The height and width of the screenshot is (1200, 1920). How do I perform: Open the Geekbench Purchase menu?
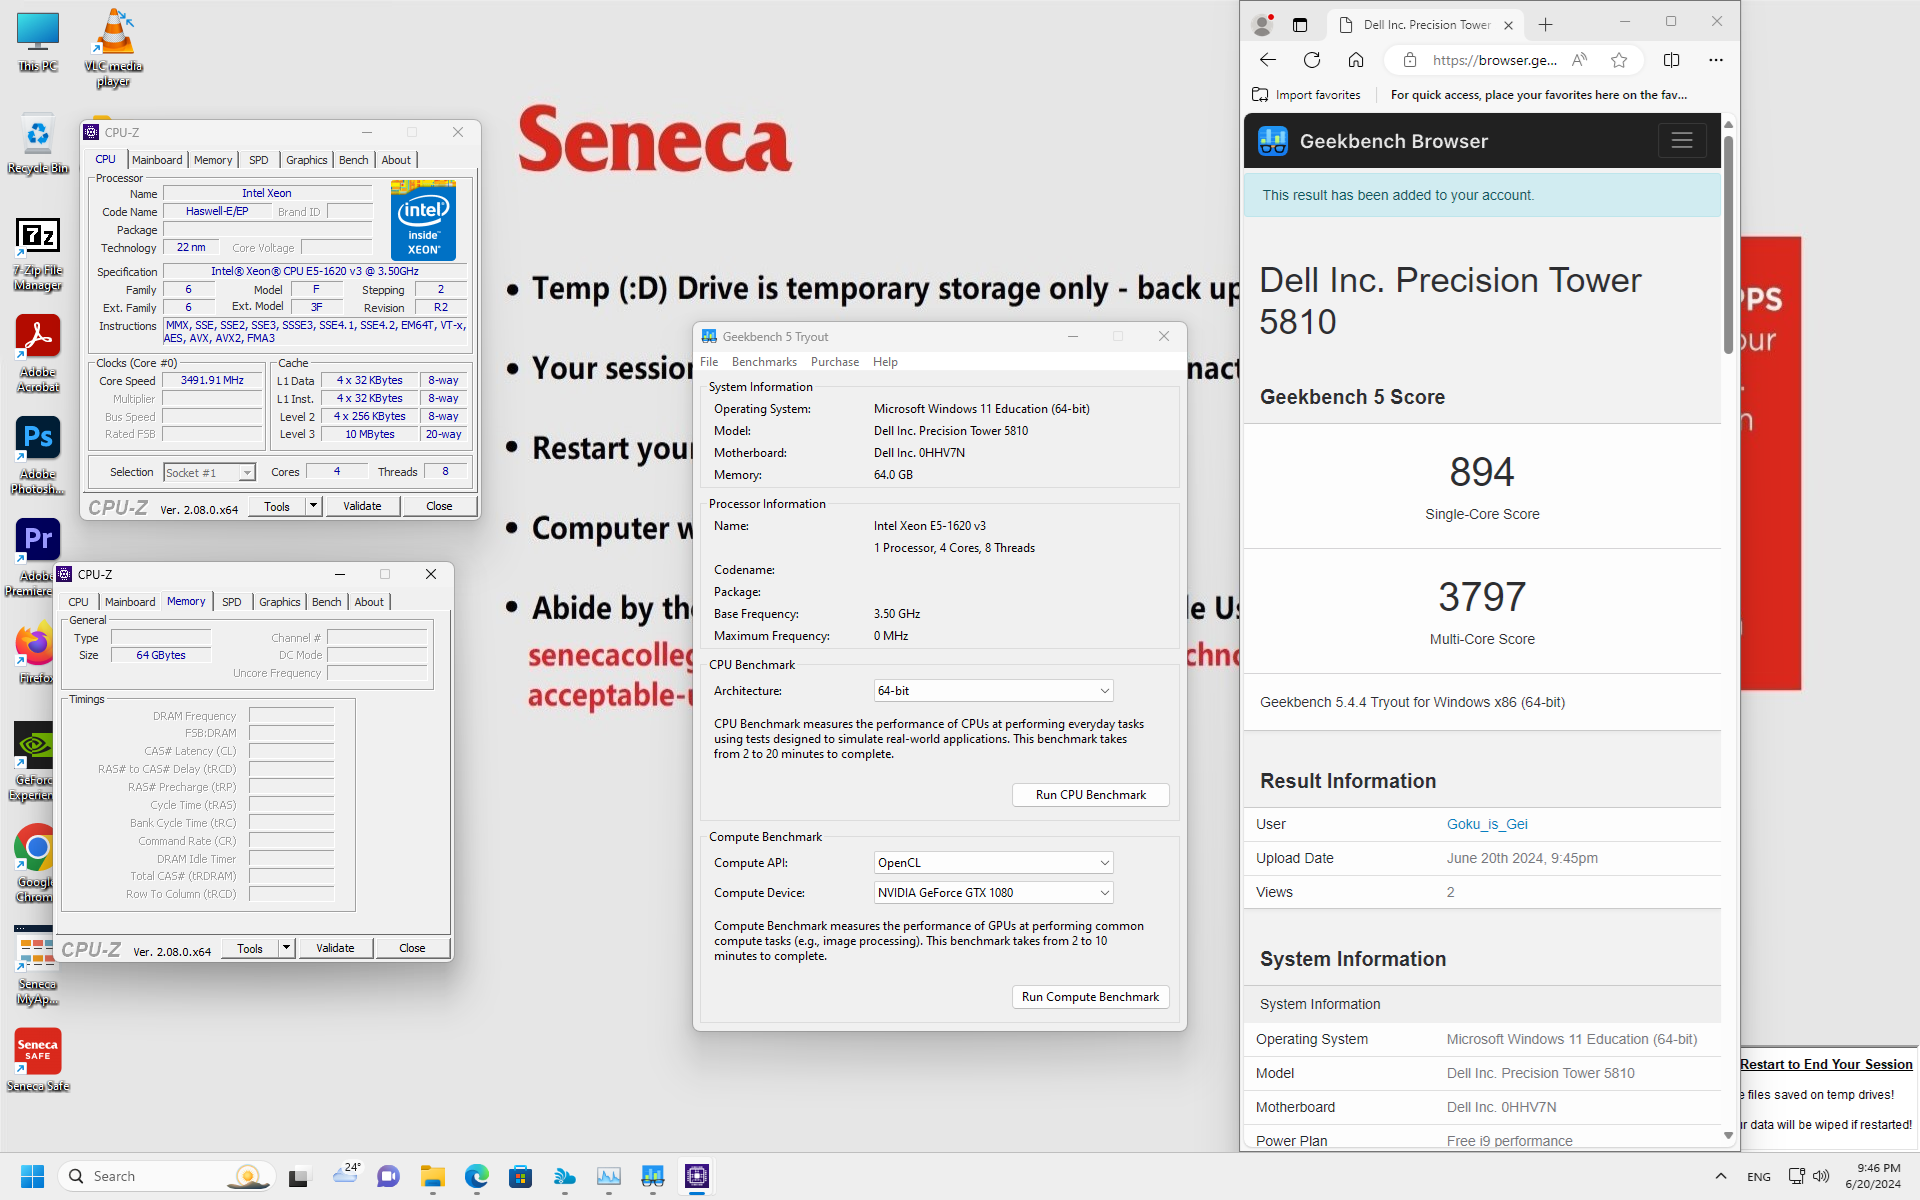point(835,362)
